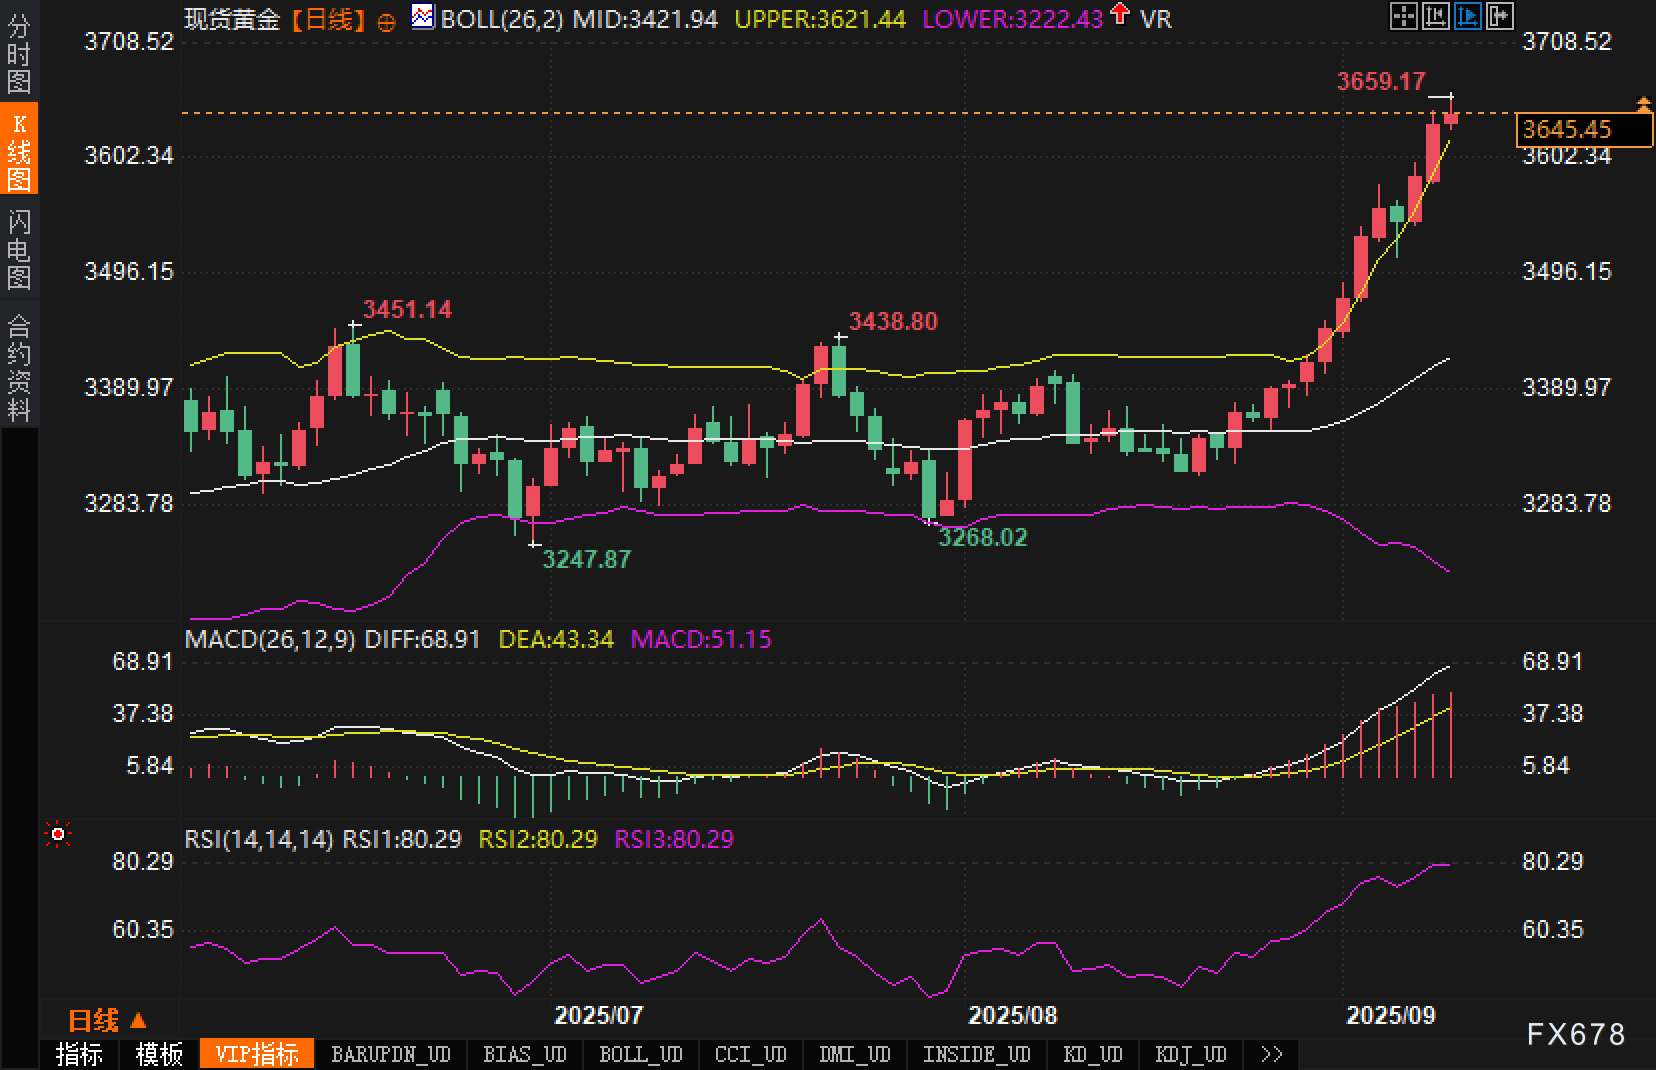
Task: Open the 指标 indicator menu
Action: click(x=79, y=1055)
